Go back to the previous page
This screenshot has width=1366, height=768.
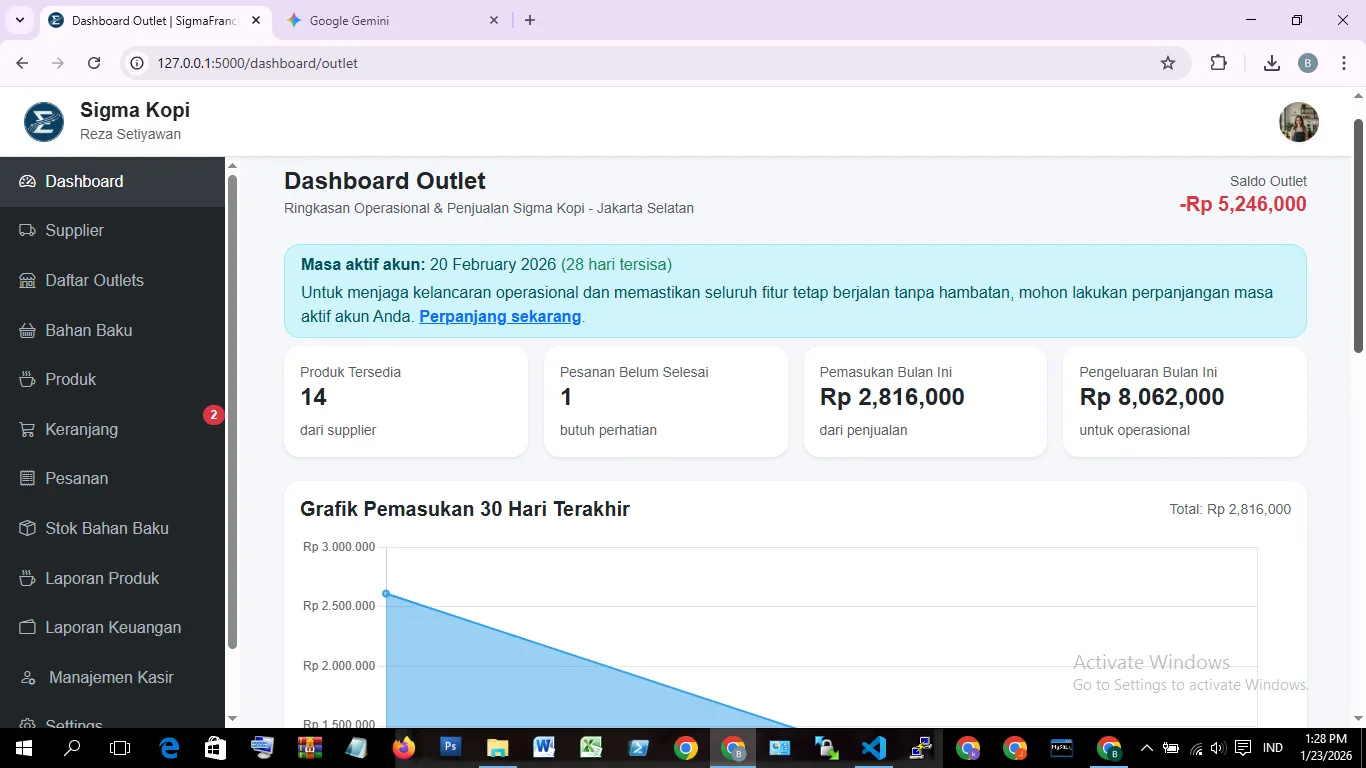[22, 63]
